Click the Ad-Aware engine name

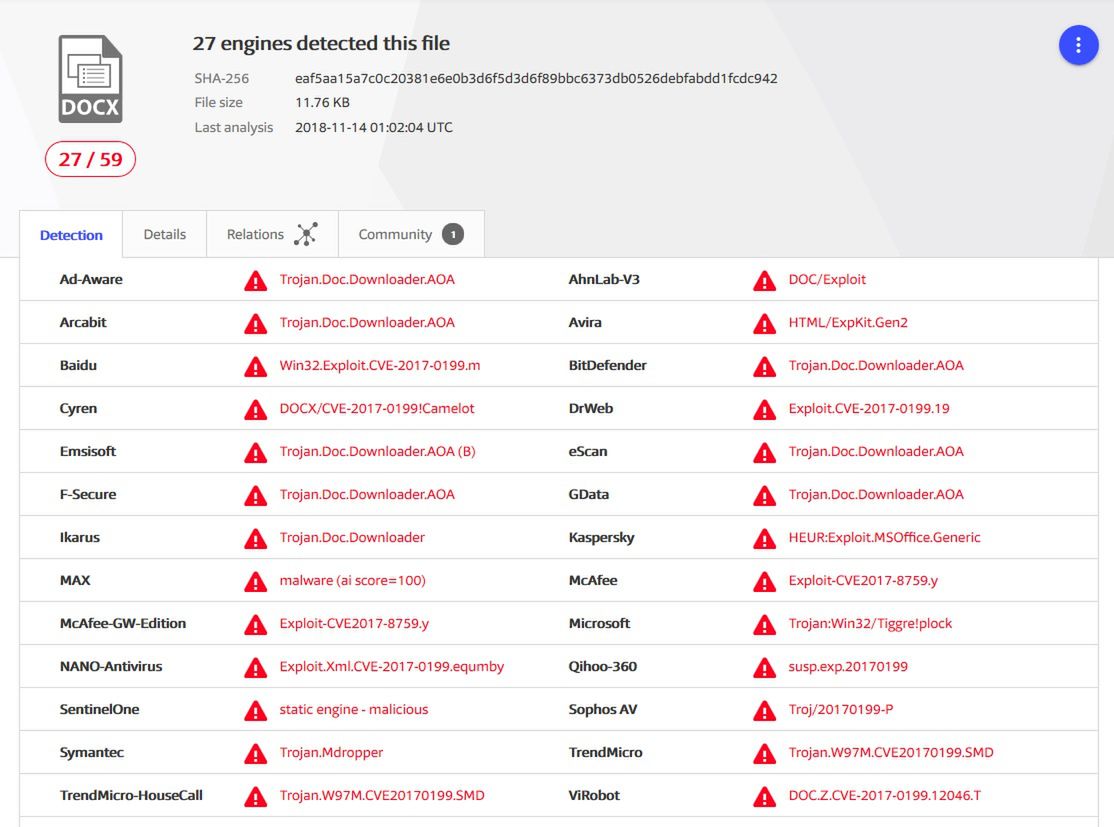click(91, 279)
